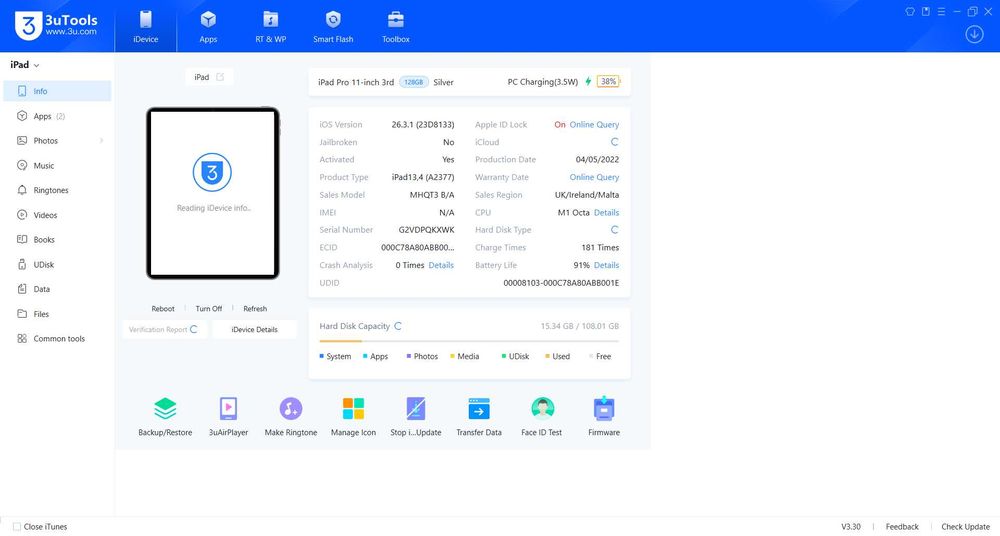Image resolution: width=1000 pixels, height=536 pixels.
Task: Click the UDID value text
Action: pos(561,283)
